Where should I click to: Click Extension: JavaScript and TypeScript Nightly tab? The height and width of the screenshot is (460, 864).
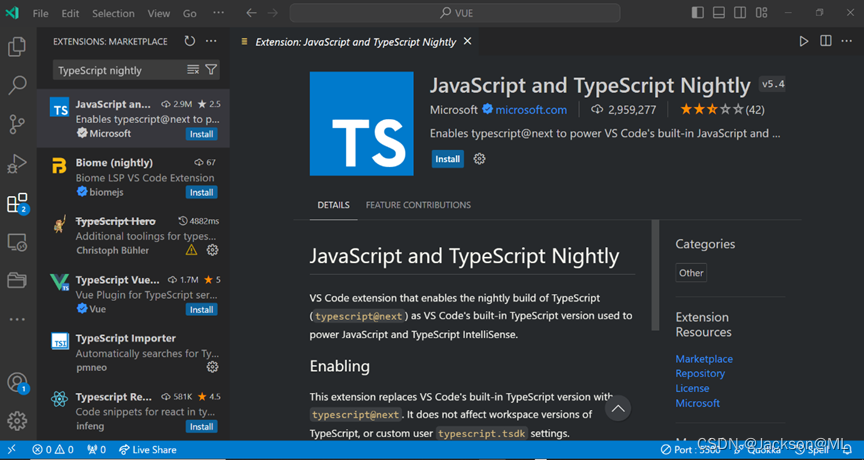355,42
